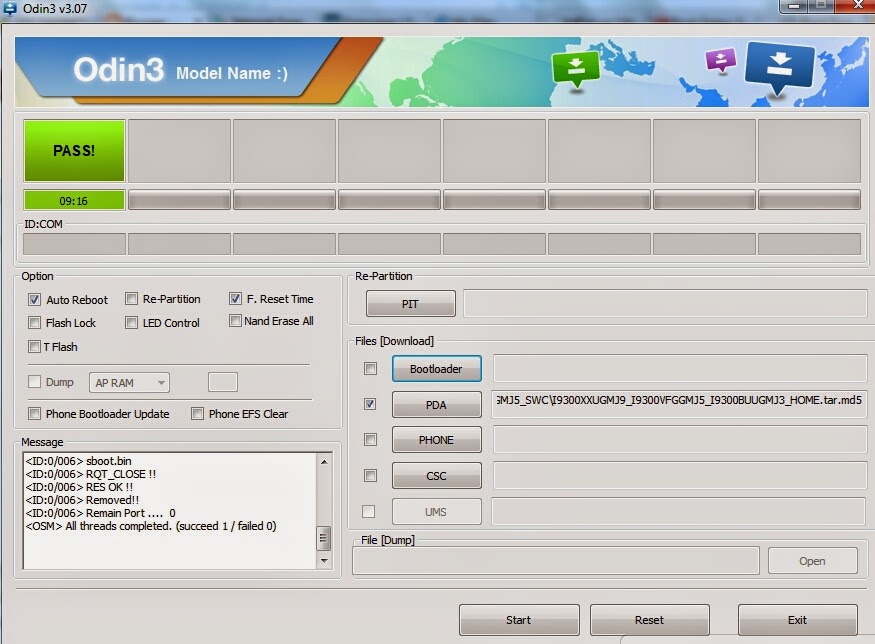Click the Reset button
Image resolution: width=875 pixels, height=644 pixels.
click(650, 619)
